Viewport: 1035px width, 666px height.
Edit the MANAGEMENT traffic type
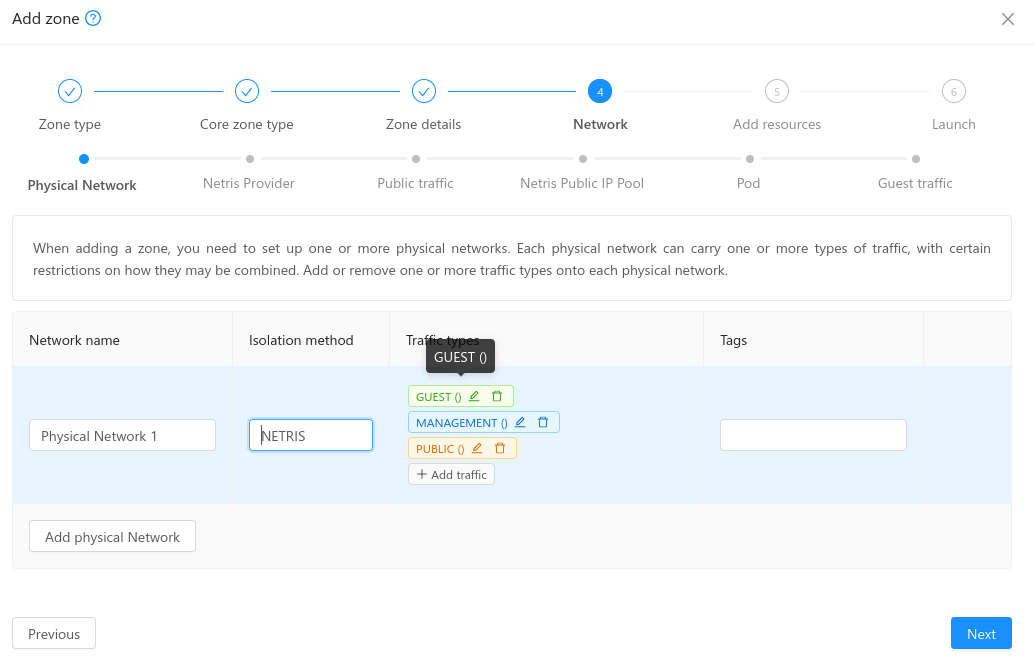point(520,423)
